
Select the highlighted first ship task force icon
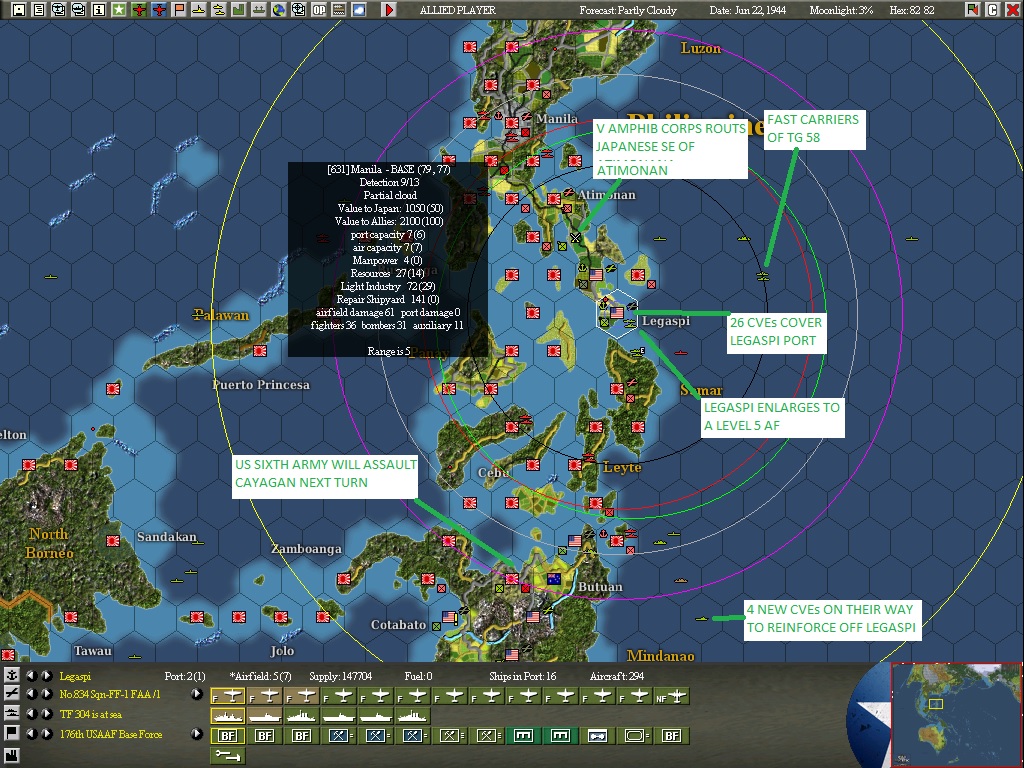pyautogui.click(x=228, y=715)
